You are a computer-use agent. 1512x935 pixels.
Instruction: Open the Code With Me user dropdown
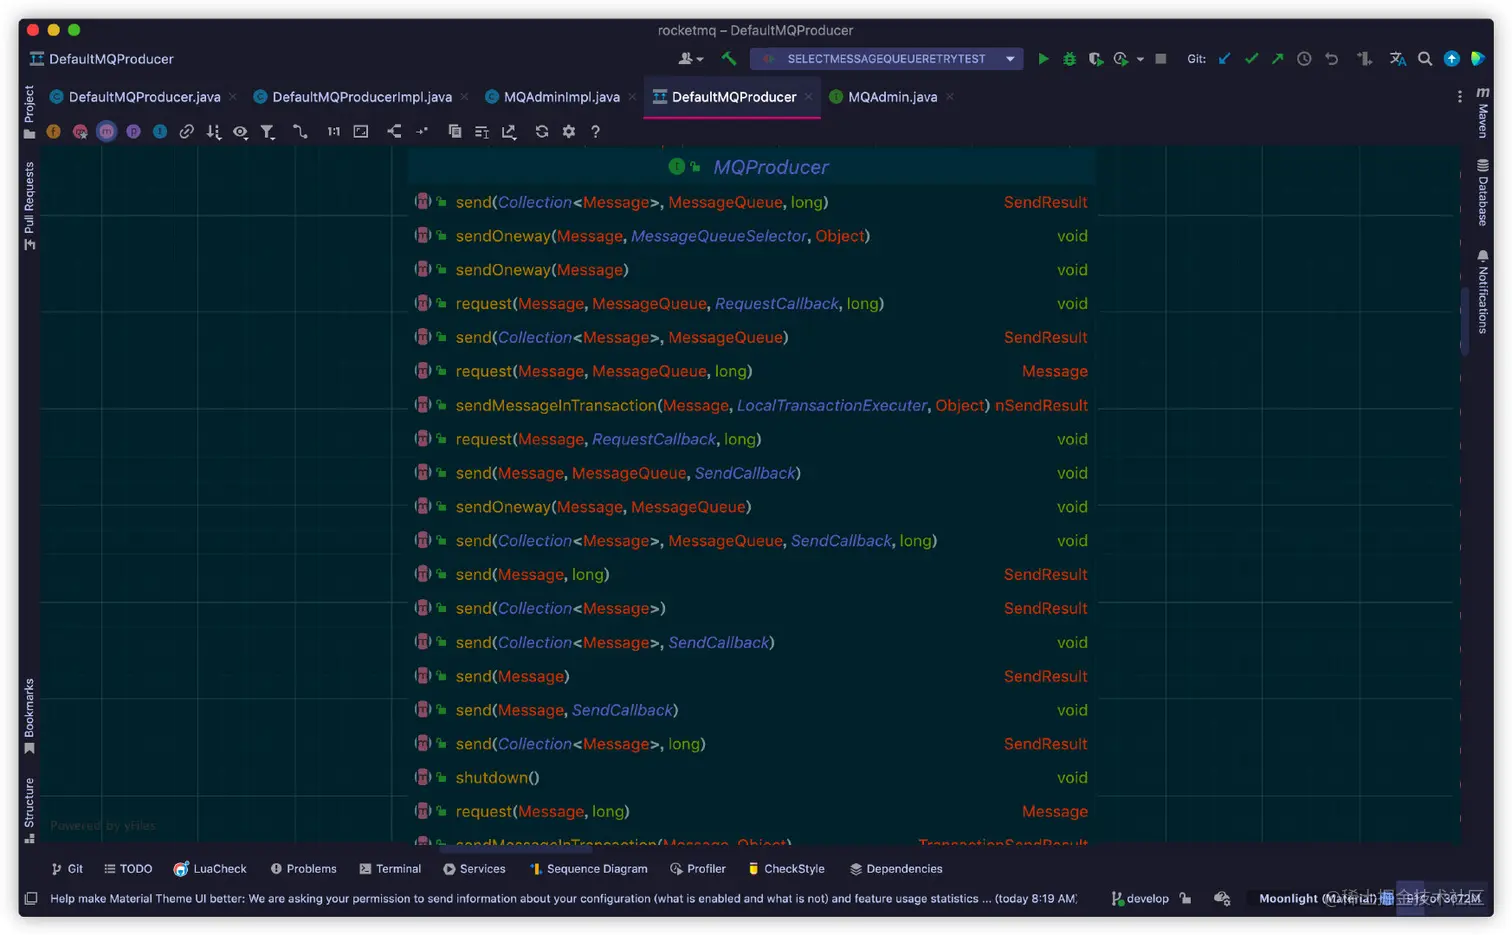tap(691, 59)
